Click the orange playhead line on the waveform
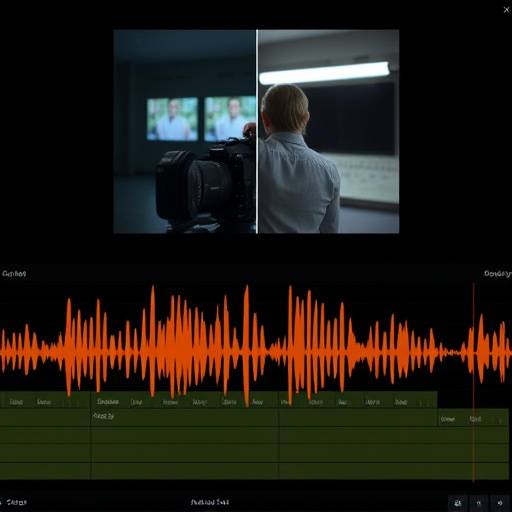Viewport: 512px width, 512px height. pyautogui.click(x=473, y=382)
